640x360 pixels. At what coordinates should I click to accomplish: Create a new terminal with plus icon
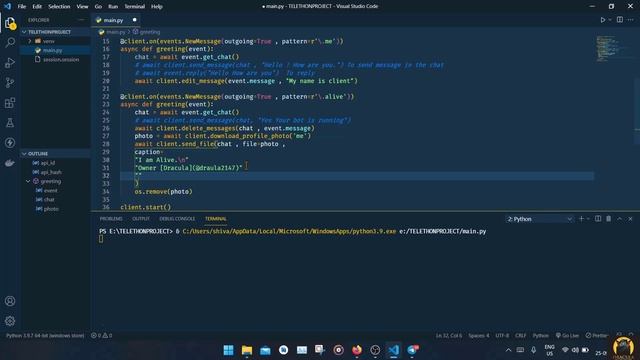pos(581,219)
